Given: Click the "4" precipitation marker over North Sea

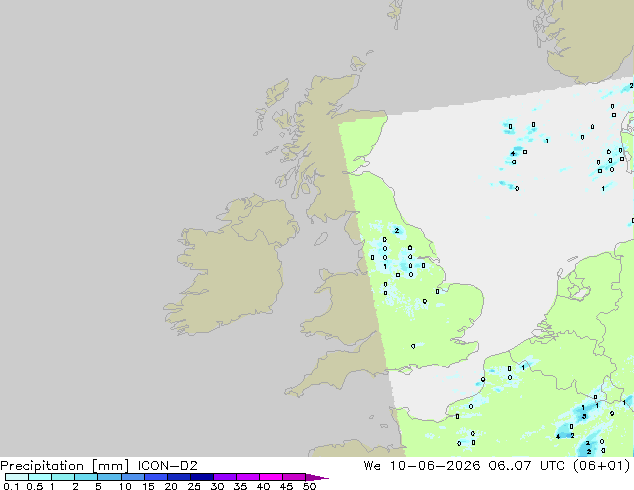Looking at the screenshot, I should 513,154.
